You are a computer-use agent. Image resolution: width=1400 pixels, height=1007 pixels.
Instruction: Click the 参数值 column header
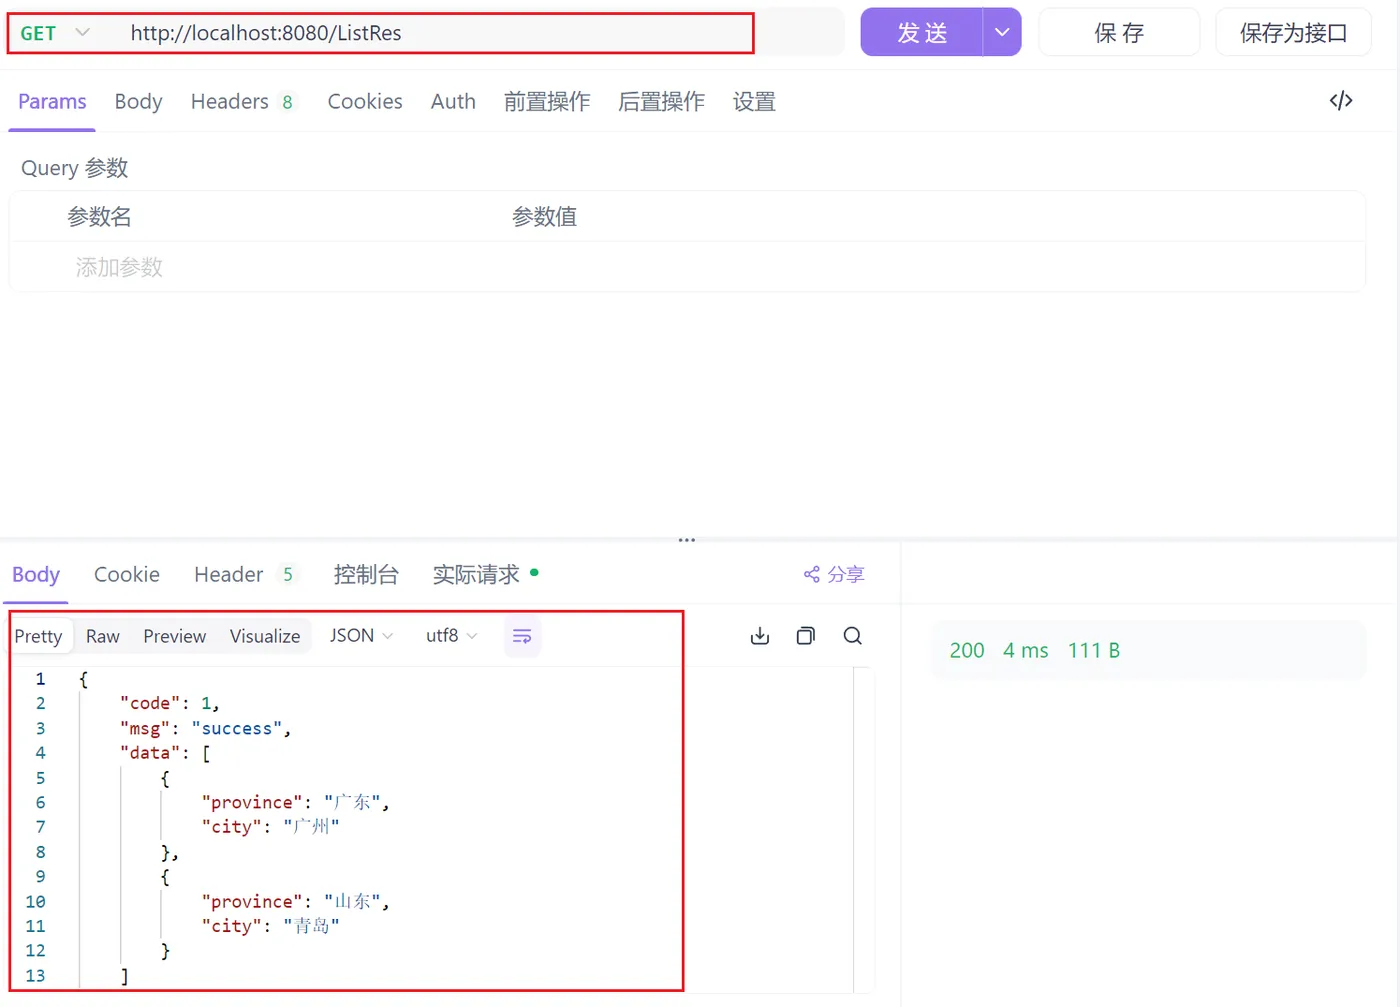544,217
